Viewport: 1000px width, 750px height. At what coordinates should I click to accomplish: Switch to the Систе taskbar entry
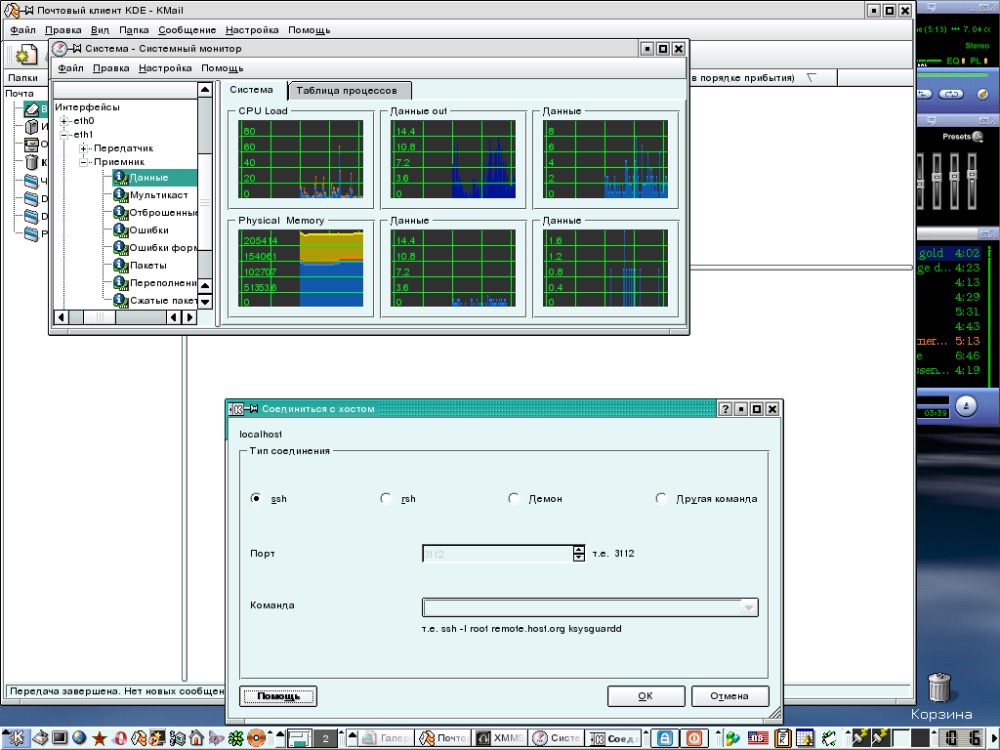pos(557,739)
